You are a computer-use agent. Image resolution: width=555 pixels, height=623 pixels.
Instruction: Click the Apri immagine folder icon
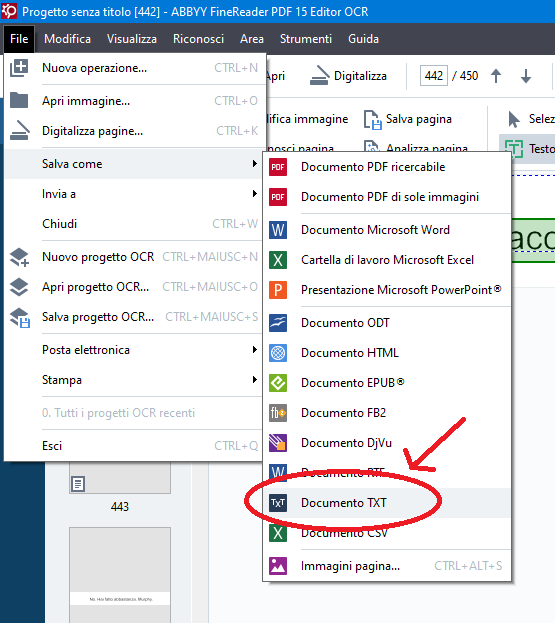19,101
